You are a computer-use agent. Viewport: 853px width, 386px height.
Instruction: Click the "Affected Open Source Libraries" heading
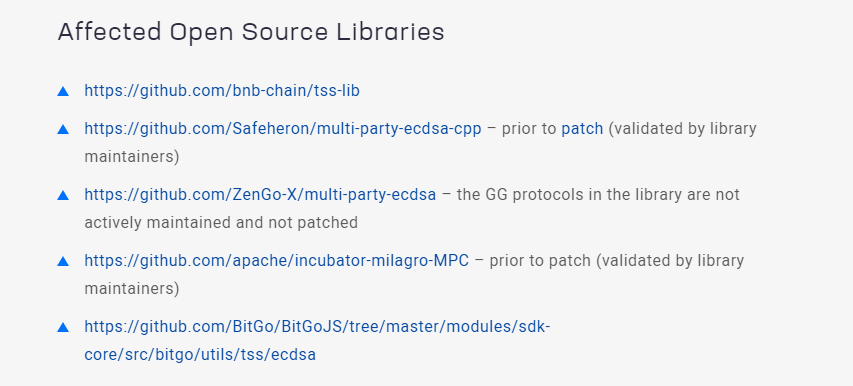click(251, 32)
